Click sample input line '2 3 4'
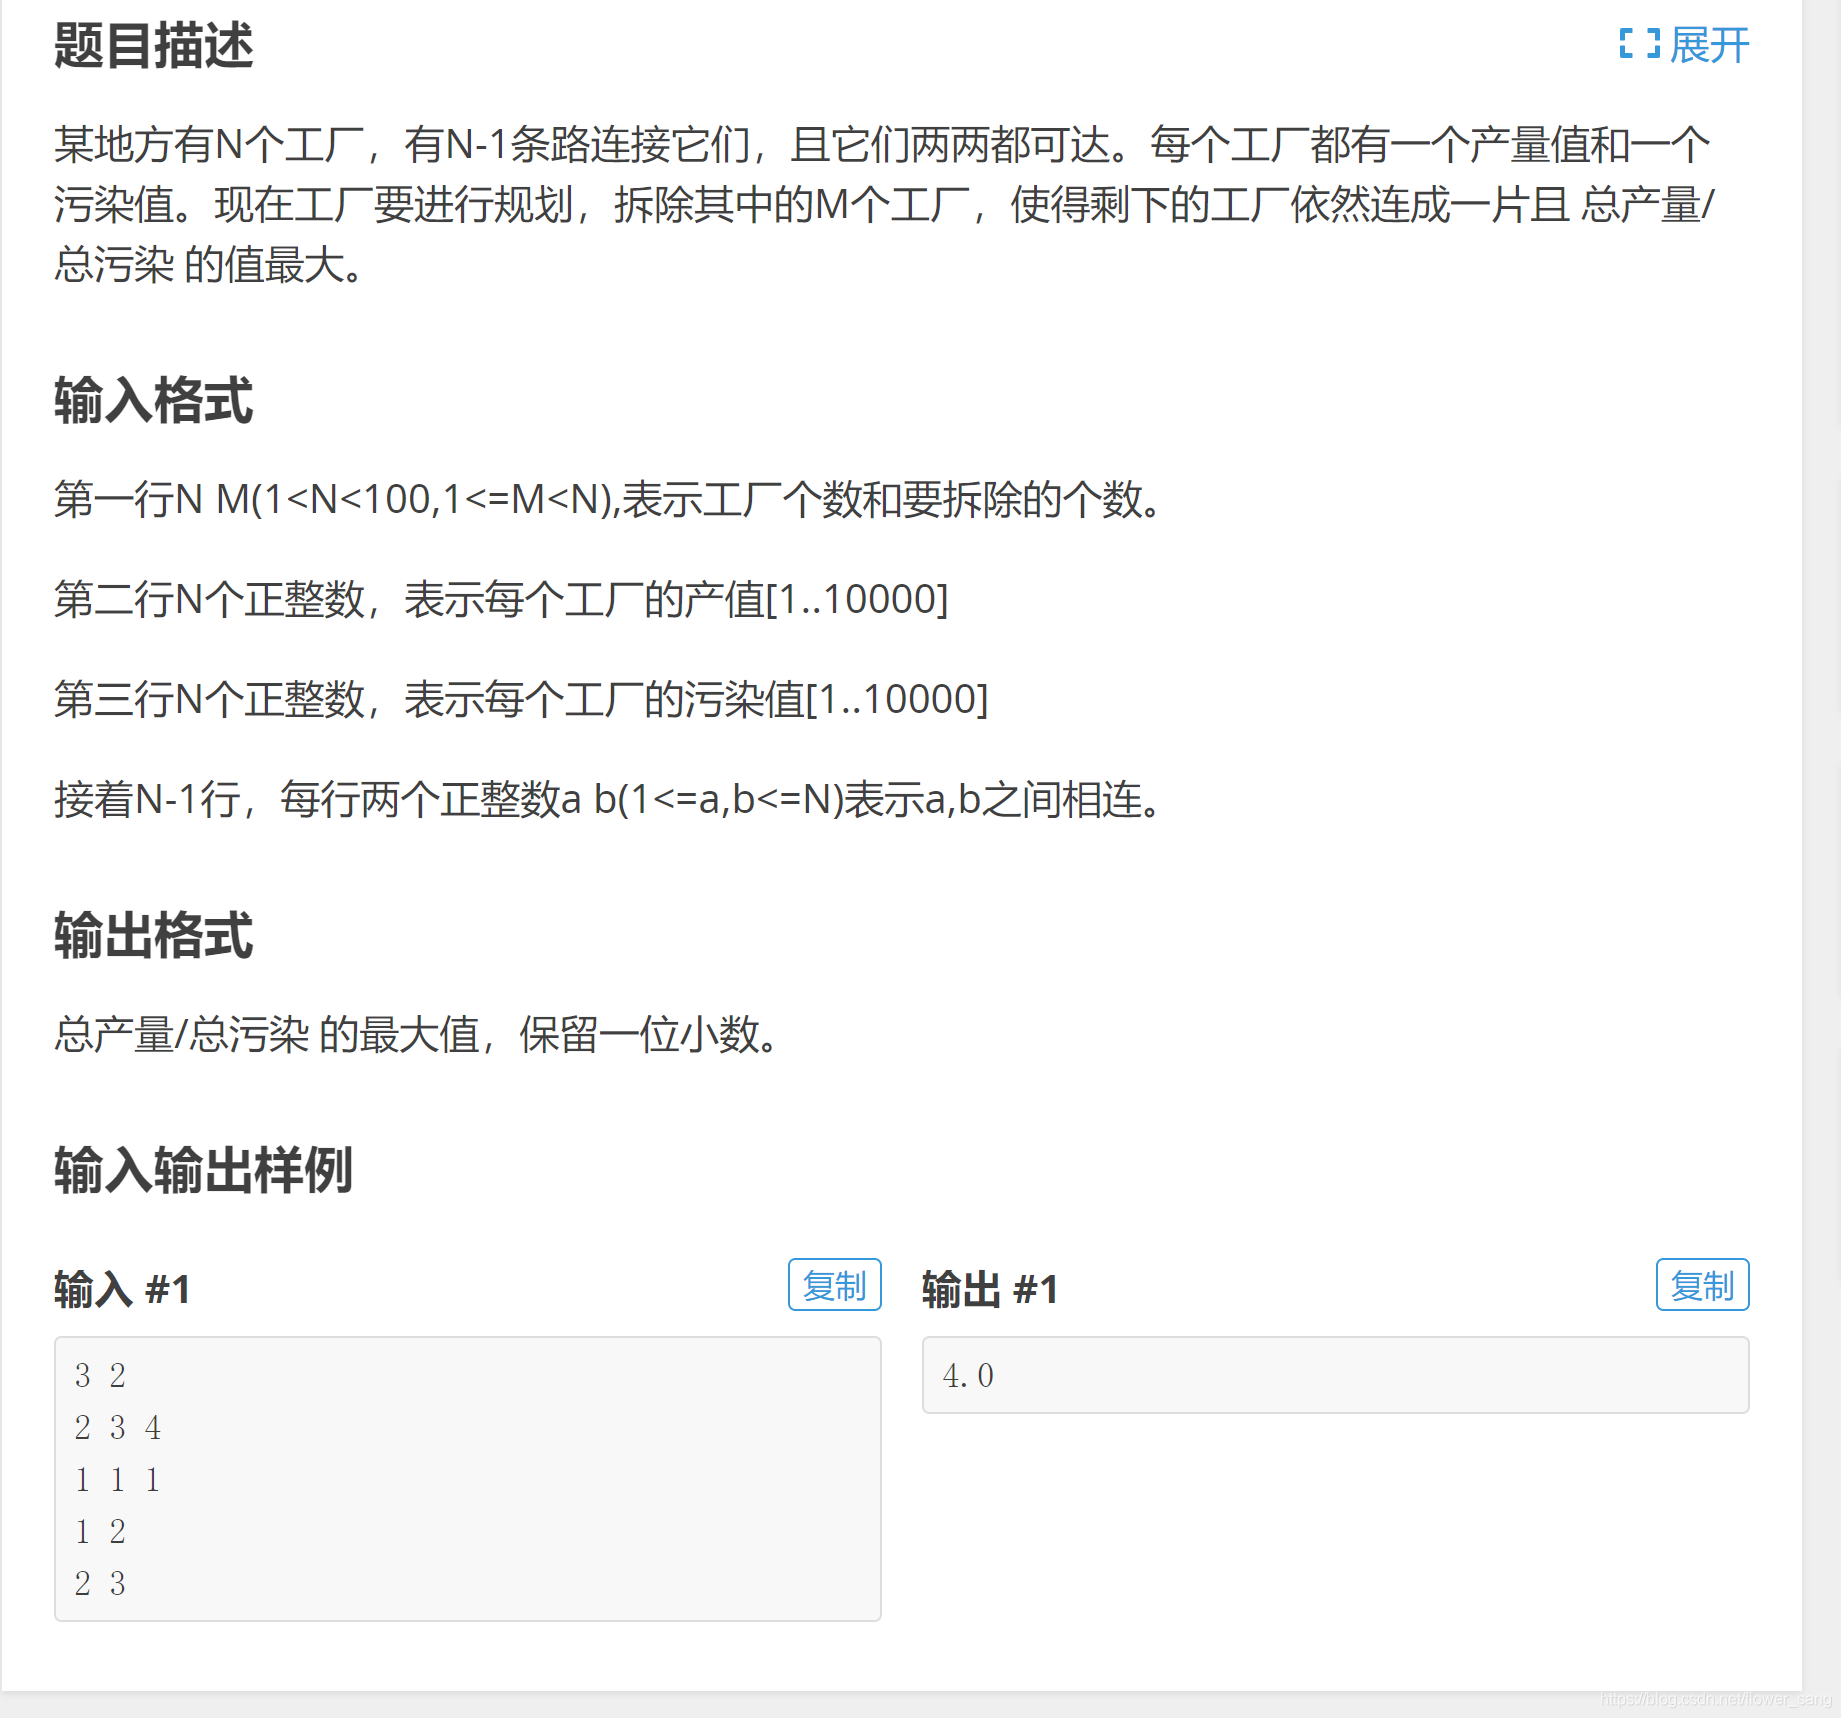The height and width of the screenshot is (1718, 1841). pyautogui.click(x=117, y=1427)
